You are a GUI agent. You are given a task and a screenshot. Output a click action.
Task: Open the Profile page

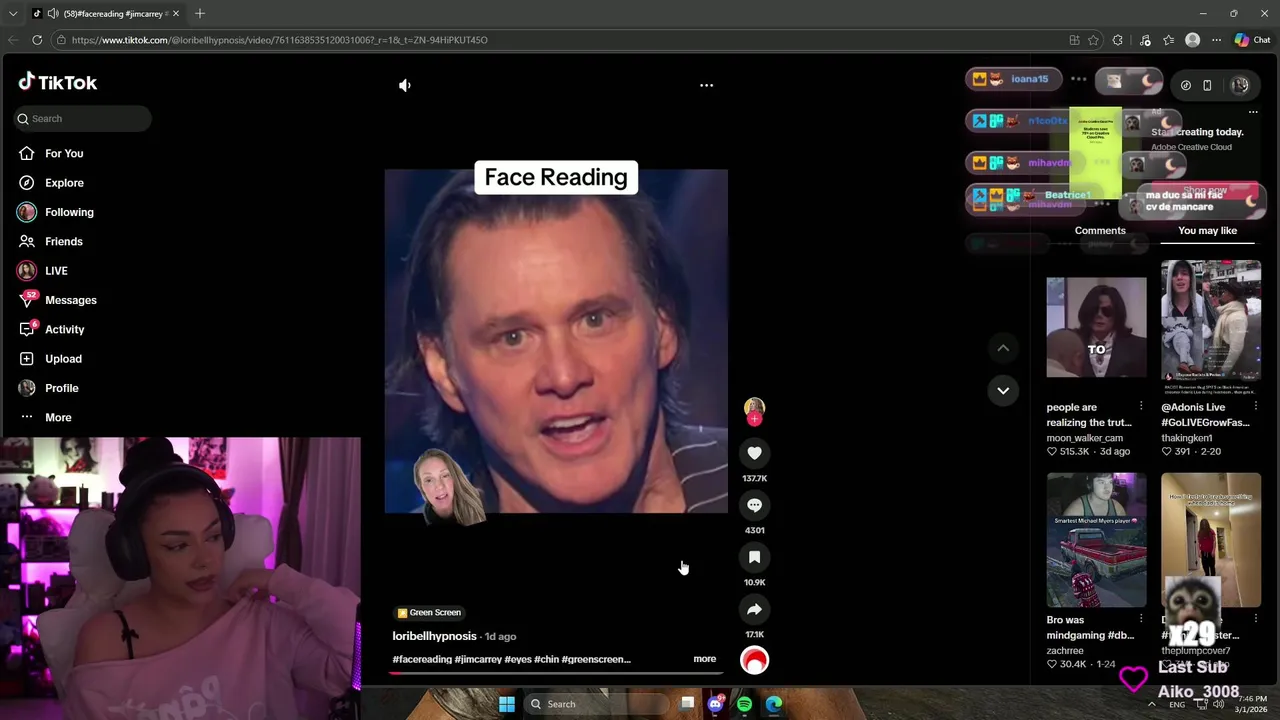tap(48, 388)
